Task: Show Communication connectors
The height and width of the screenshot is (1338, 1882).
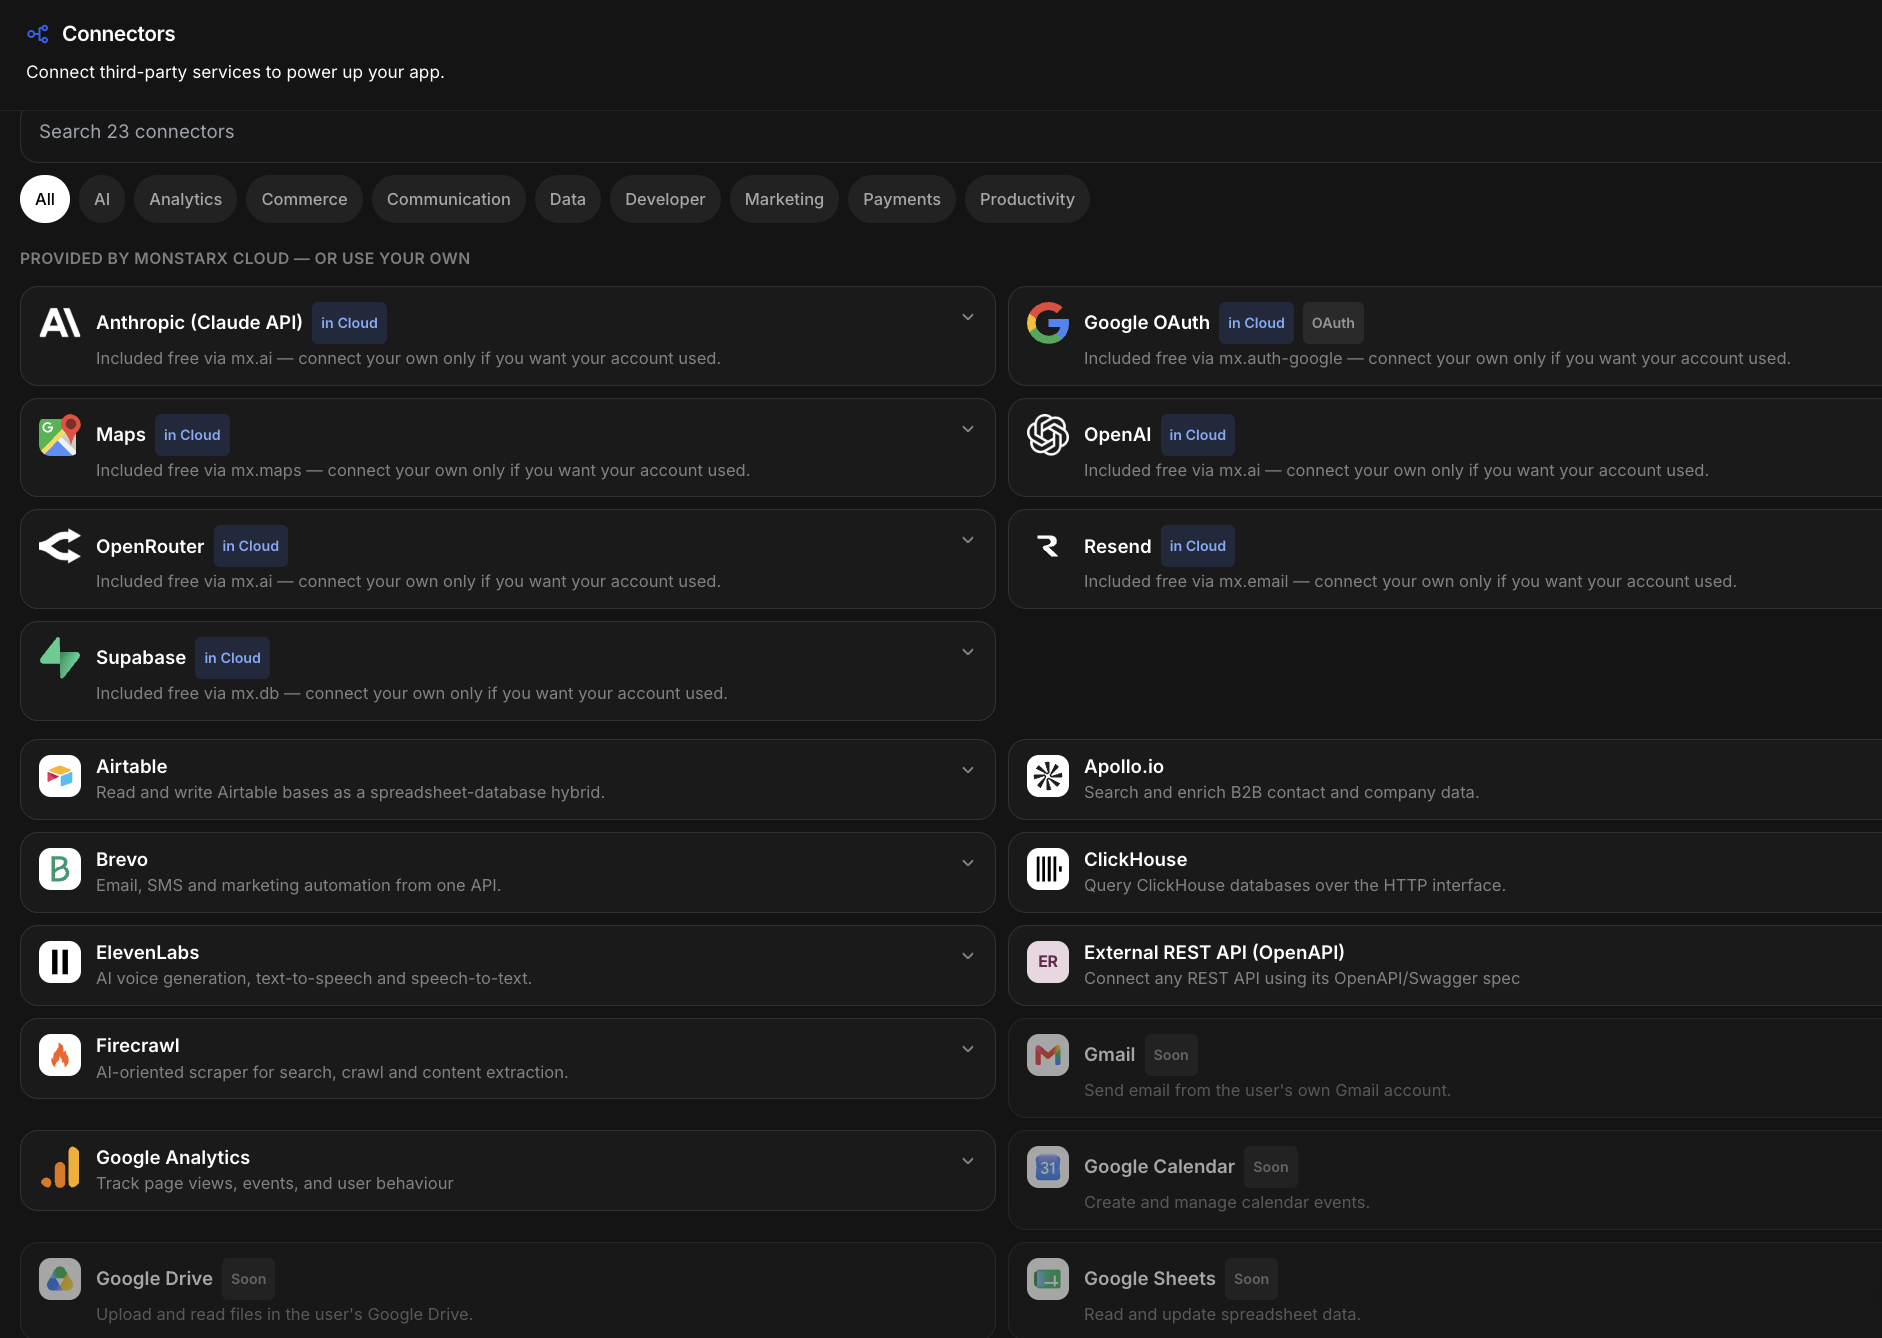Action: (x=449, y=199)
